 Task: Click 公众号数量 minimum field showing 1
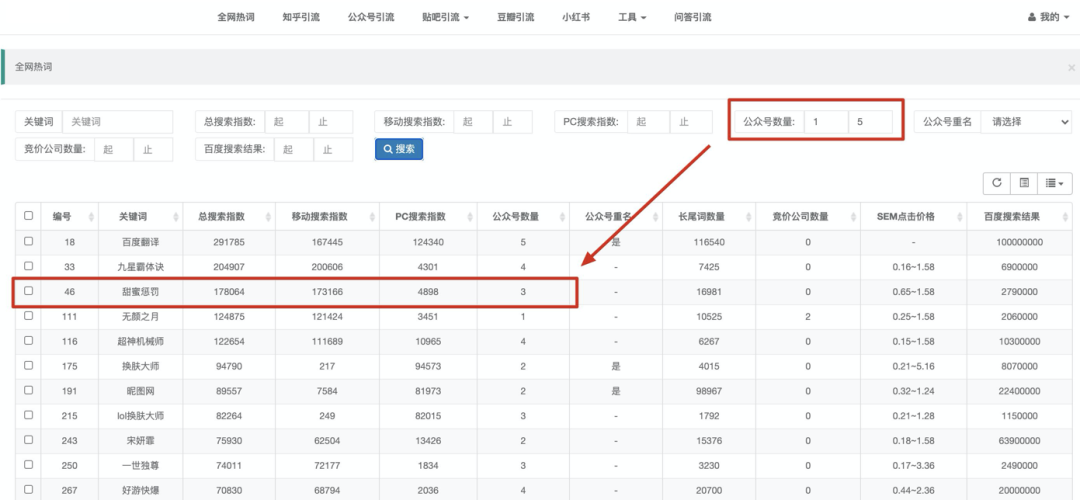point(826,122)
